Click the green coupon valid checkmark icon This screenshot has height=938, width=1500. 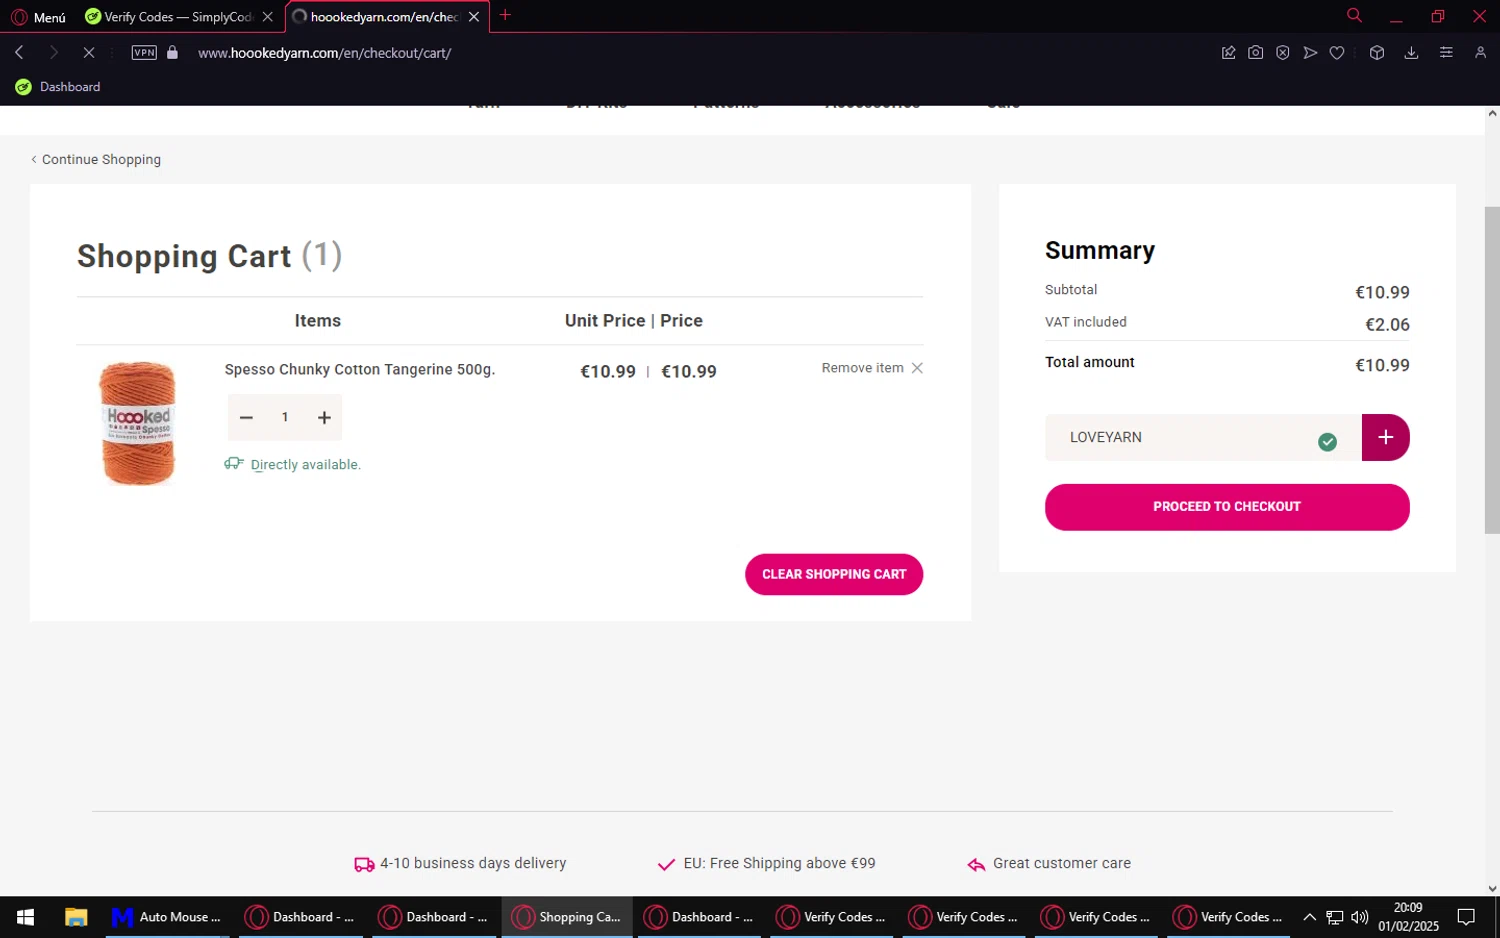[1327, 442]
